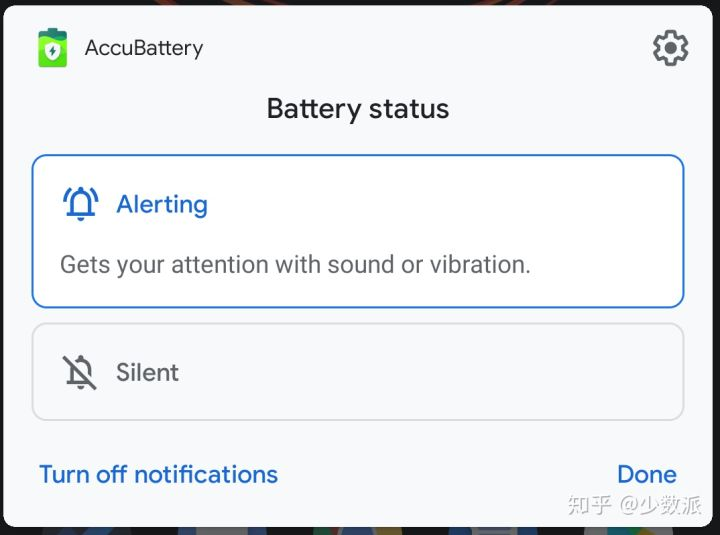Tap the word Turn in the bottom link
This screenshot has width=720, height=535.
pyautogui.click(x=63, y=474)
